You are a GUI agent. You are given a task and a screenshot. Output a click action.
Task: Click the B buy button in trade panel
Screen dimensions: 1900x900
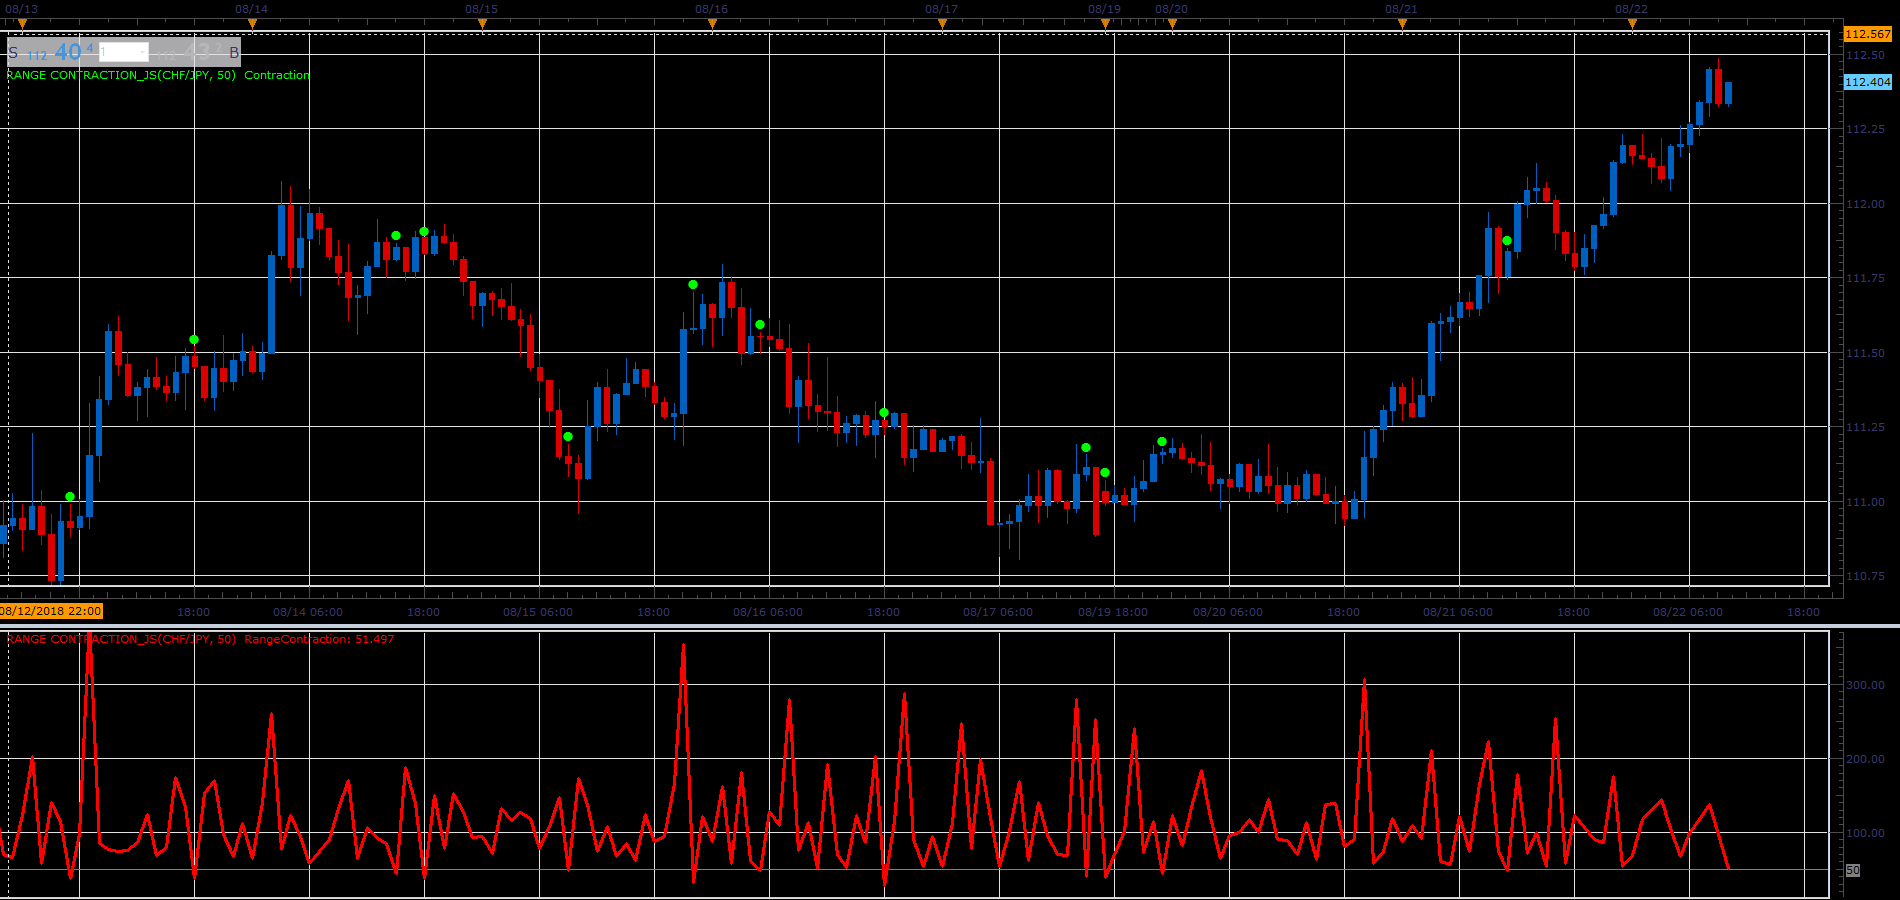234,52
